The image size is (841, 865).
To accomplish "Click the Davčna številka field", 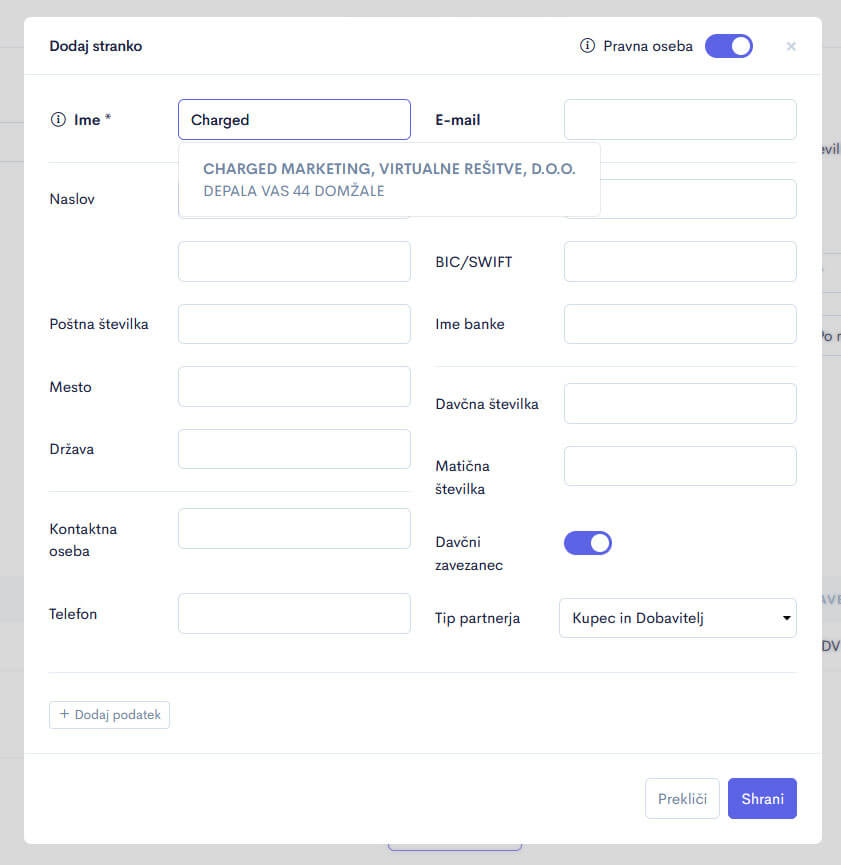I will point(680,404).
